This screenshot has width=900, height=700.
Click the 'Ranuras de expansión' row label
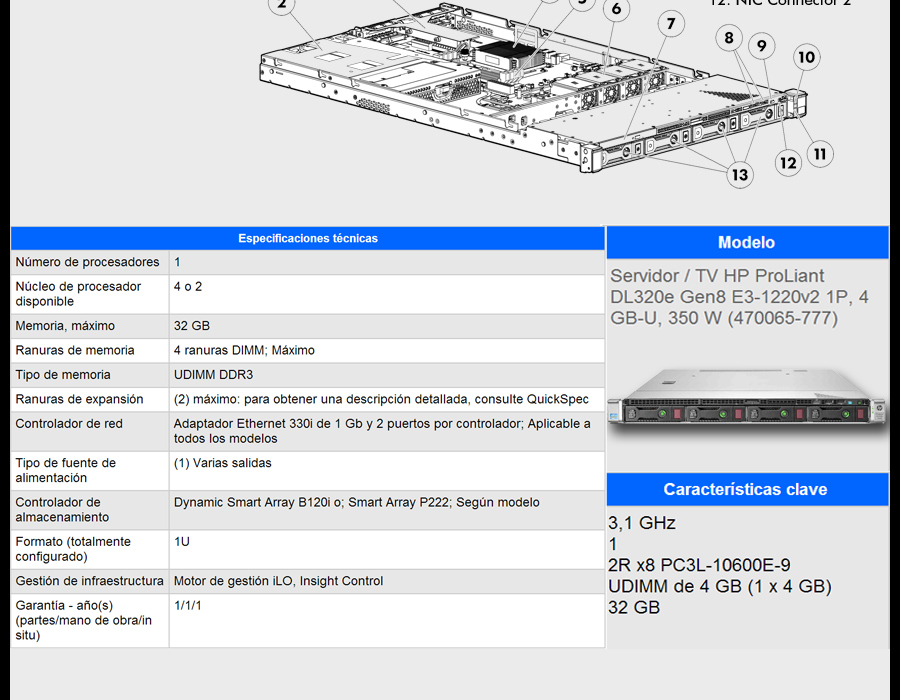point(79,399)
